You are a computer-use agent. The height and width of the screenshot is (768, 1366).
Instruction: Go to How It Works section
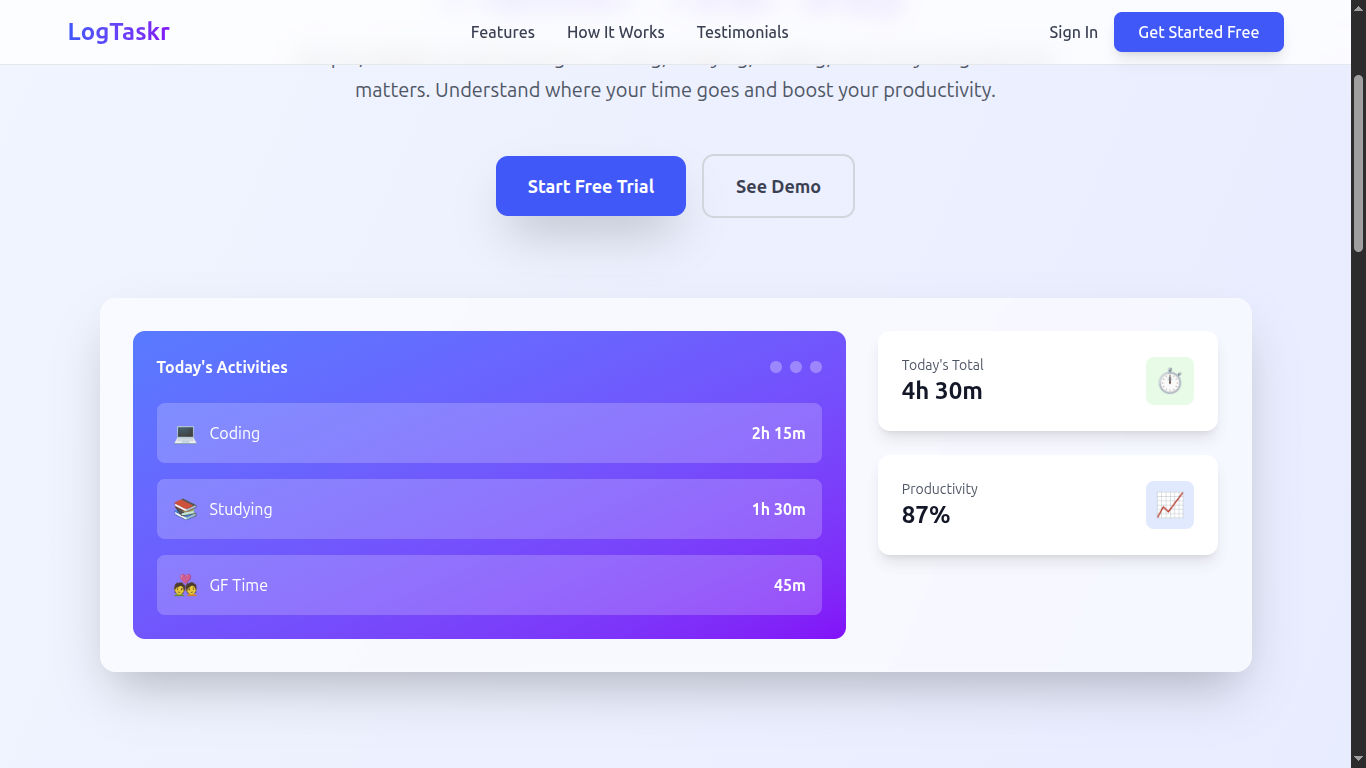tap(616, 32)
